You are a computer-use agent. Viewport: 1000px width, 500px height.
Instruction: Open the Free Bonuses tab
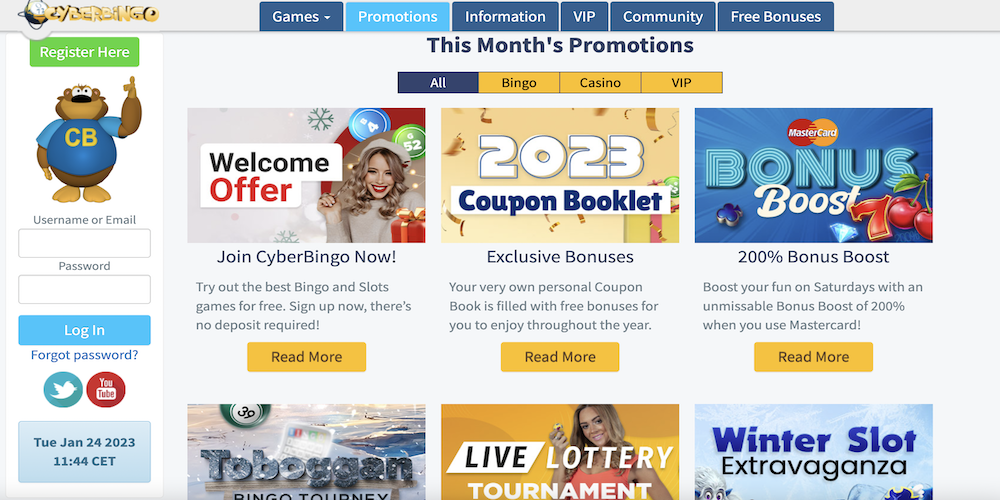776,17
